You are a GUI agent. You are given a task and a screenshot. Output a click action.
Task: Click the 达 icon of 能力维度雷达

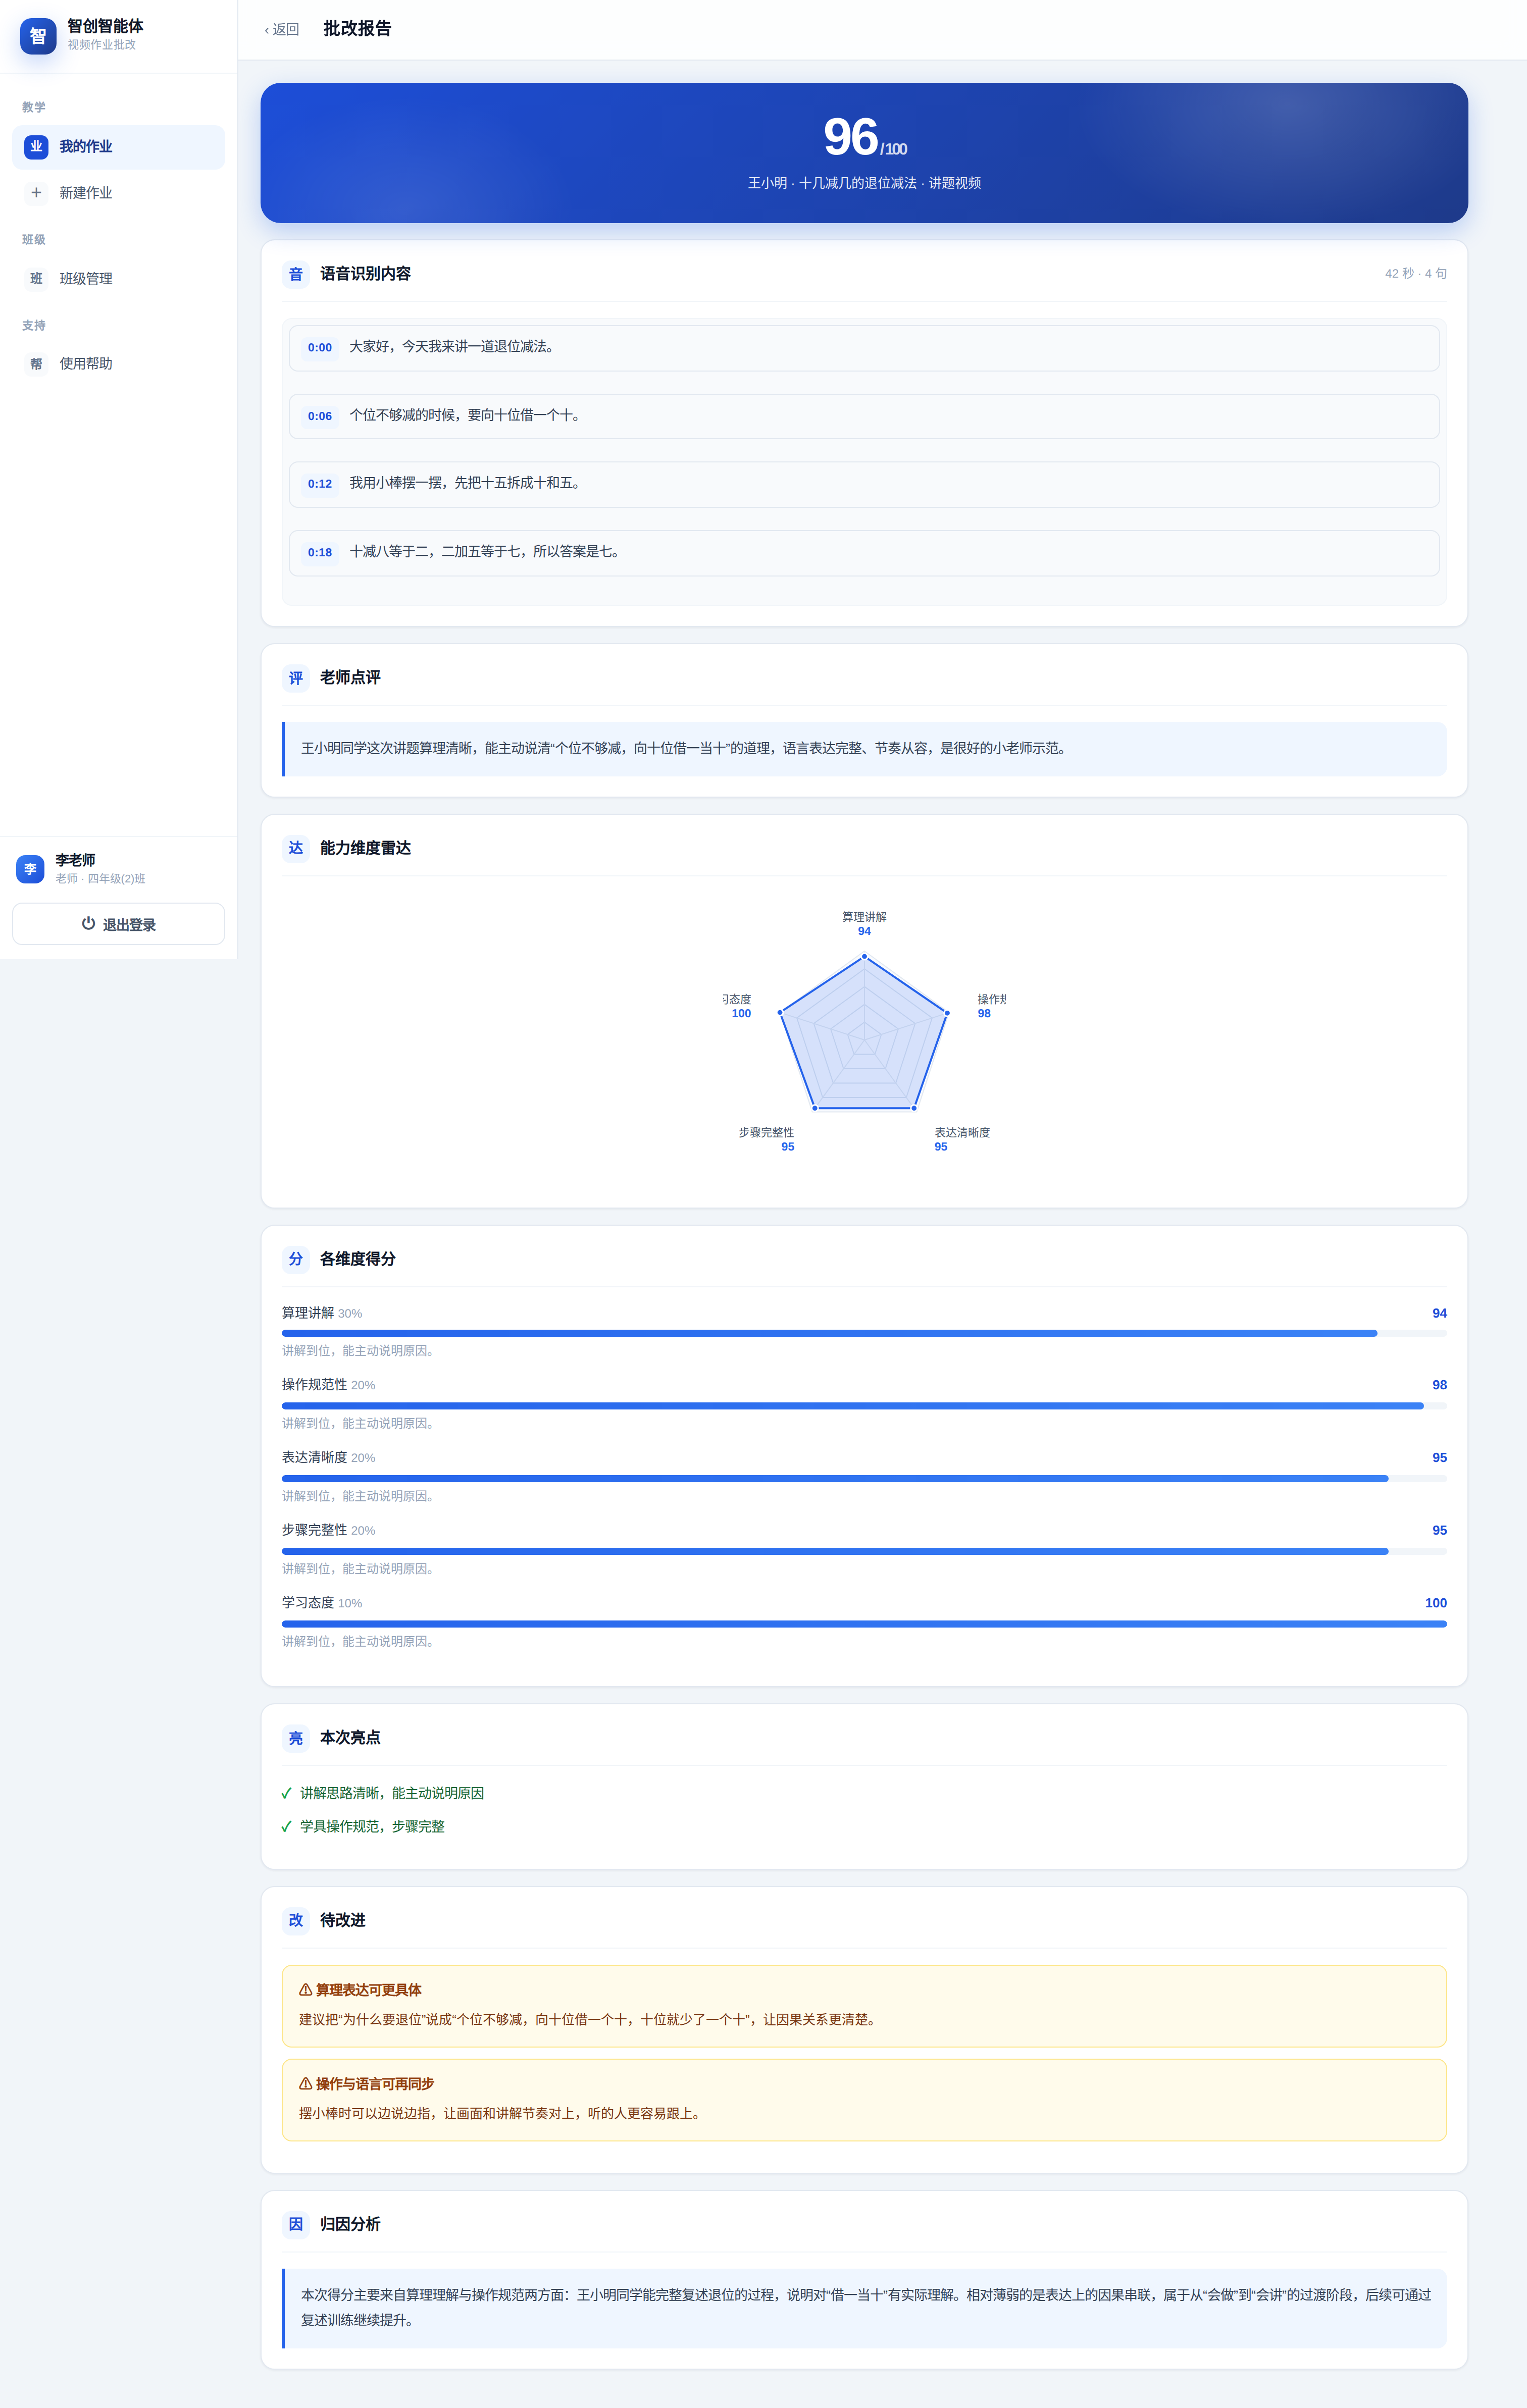pyautogui.click(x=296, y=848)
